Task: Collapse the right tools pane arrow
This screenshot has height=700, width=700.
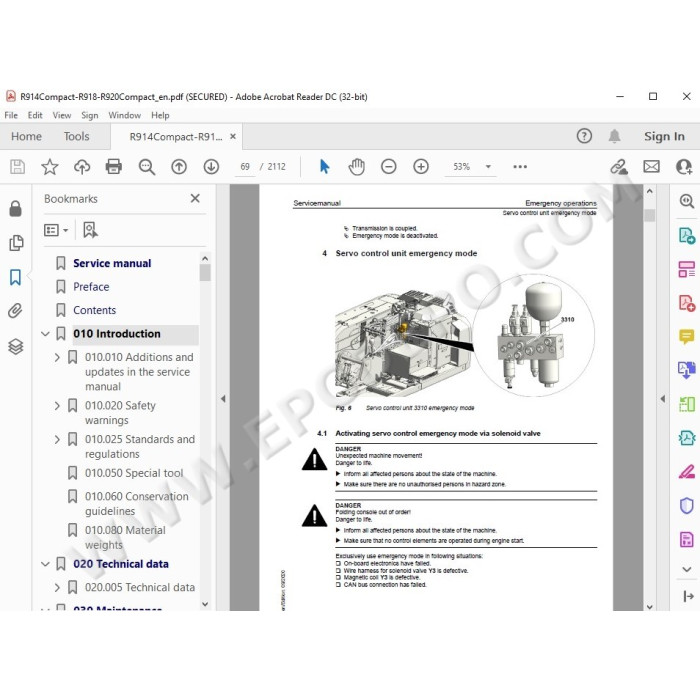Action: coord(663,399)
